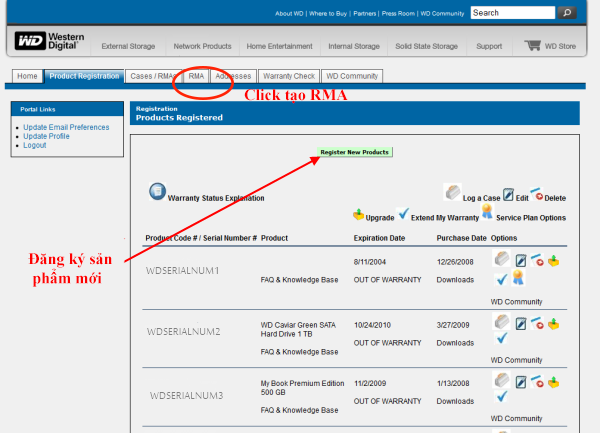Click WD Caviar Green SATA Hard Drive text

[x=298, y=330]
